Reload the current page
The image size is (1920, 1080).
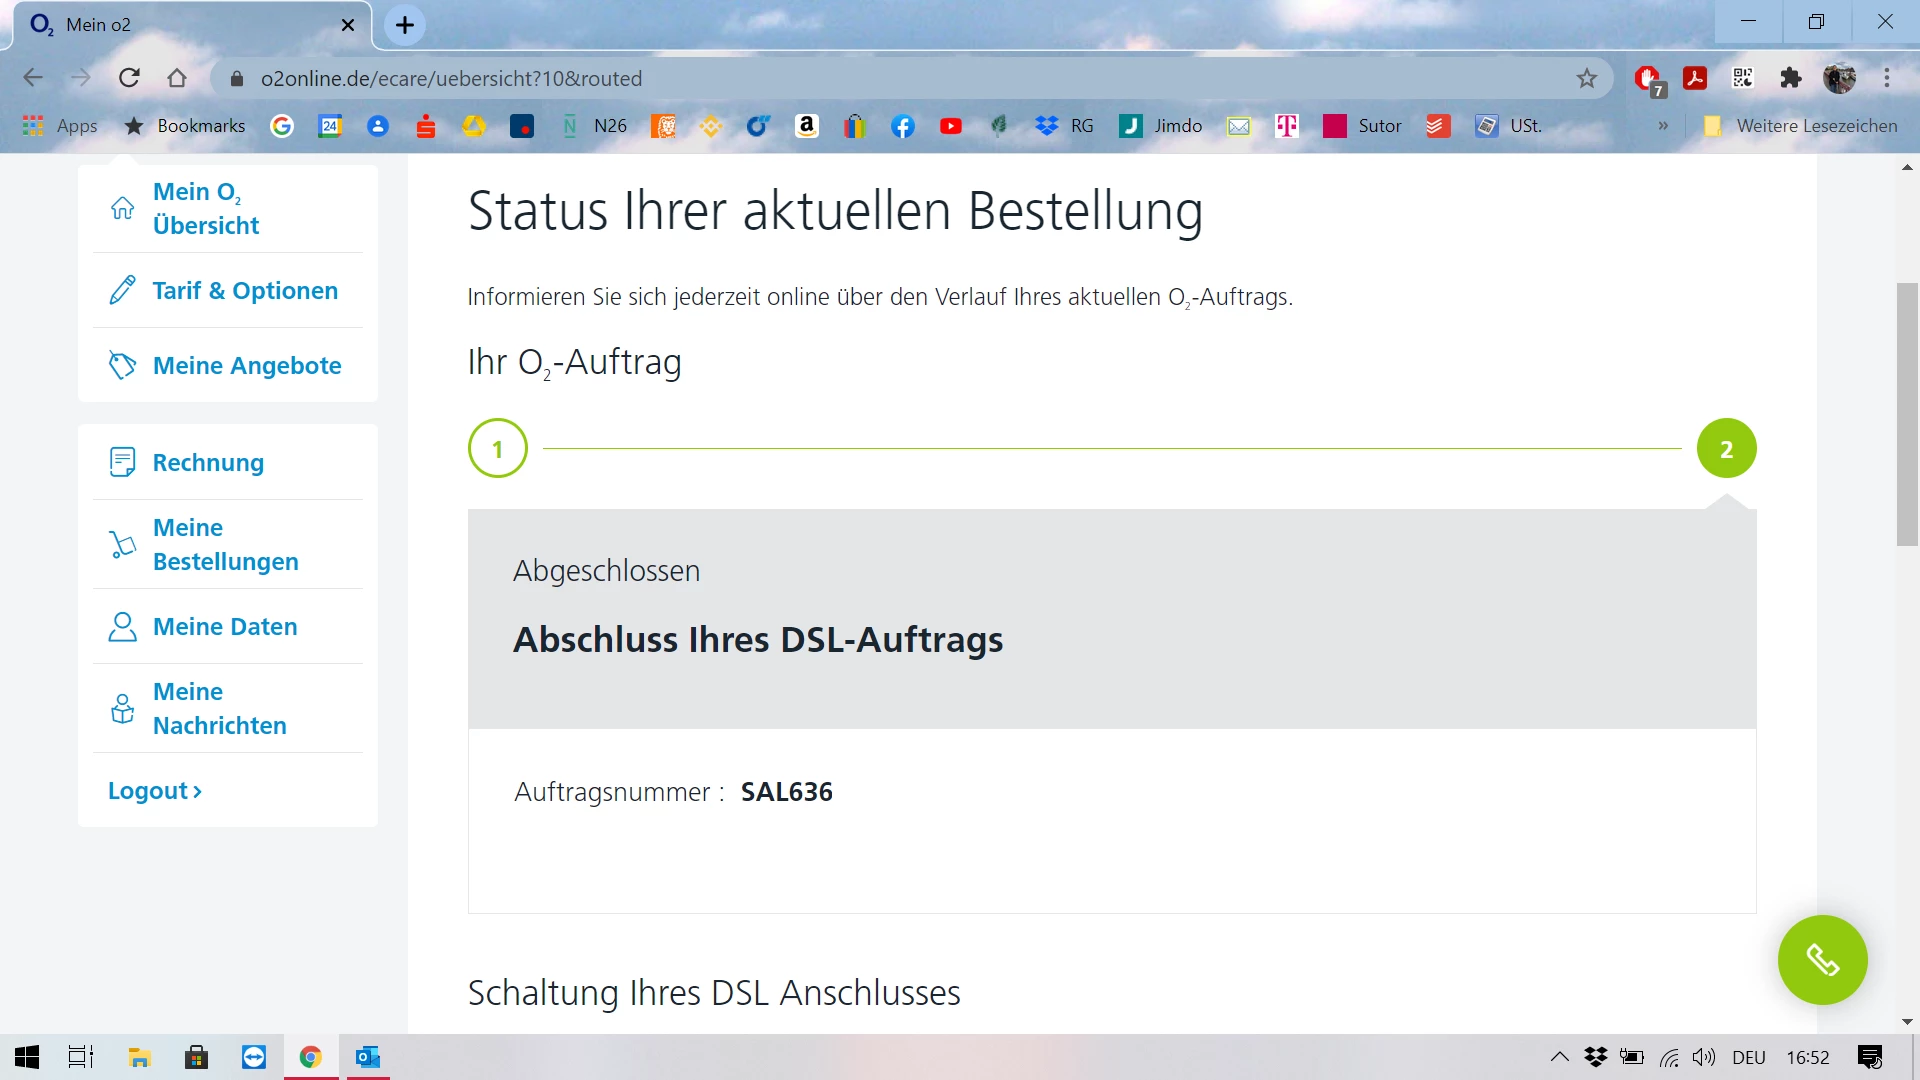(129, 78)
